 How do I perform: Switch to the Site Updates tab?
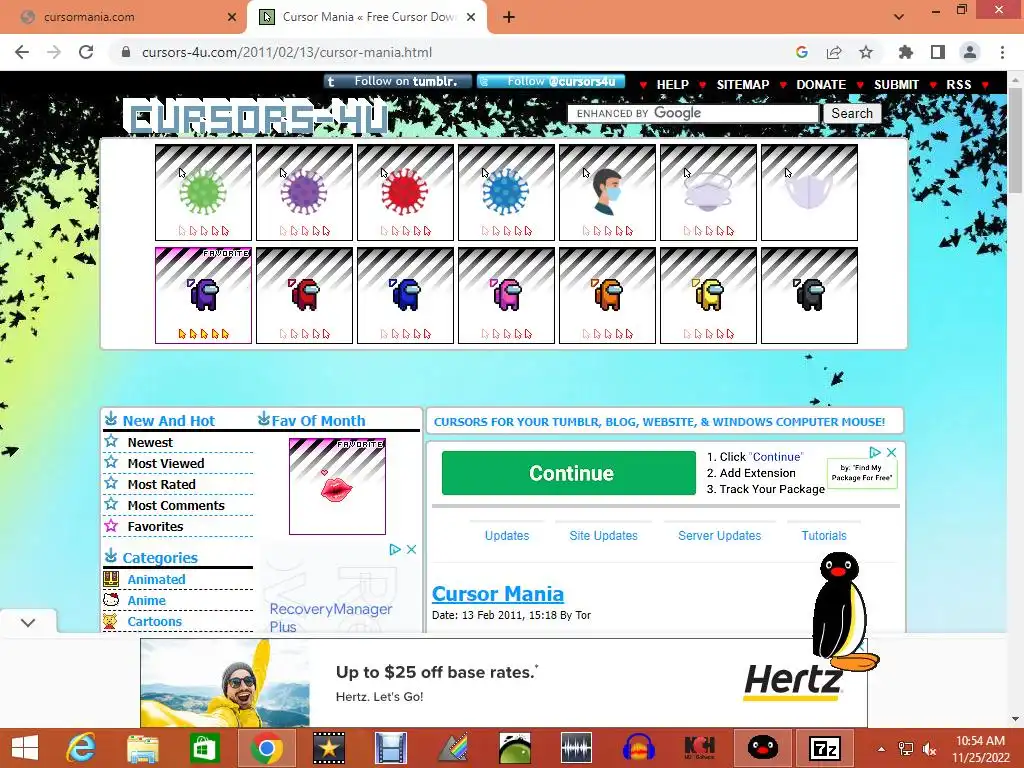click(x=603, y=536)
